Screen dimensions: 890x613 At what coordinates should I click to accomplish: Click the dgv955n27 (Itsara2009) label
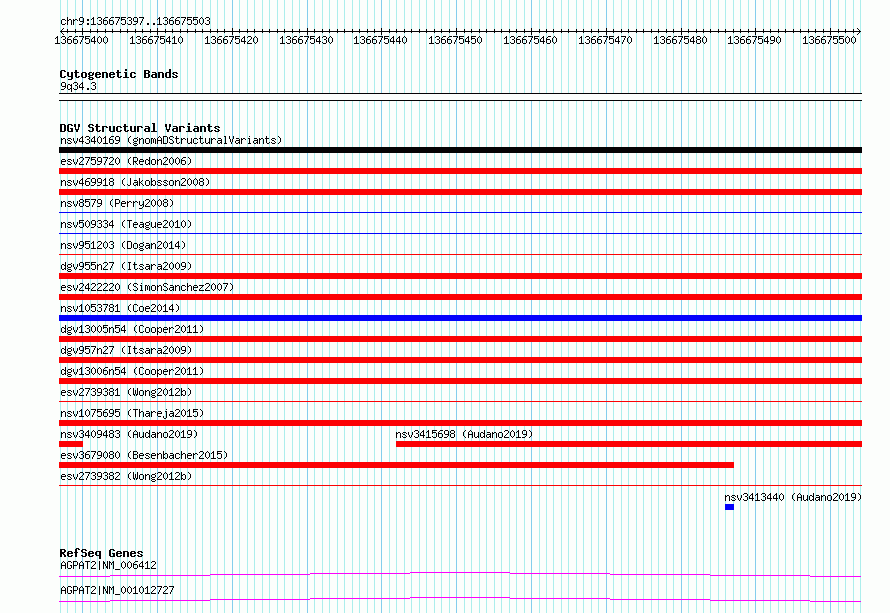coord(126,266)
